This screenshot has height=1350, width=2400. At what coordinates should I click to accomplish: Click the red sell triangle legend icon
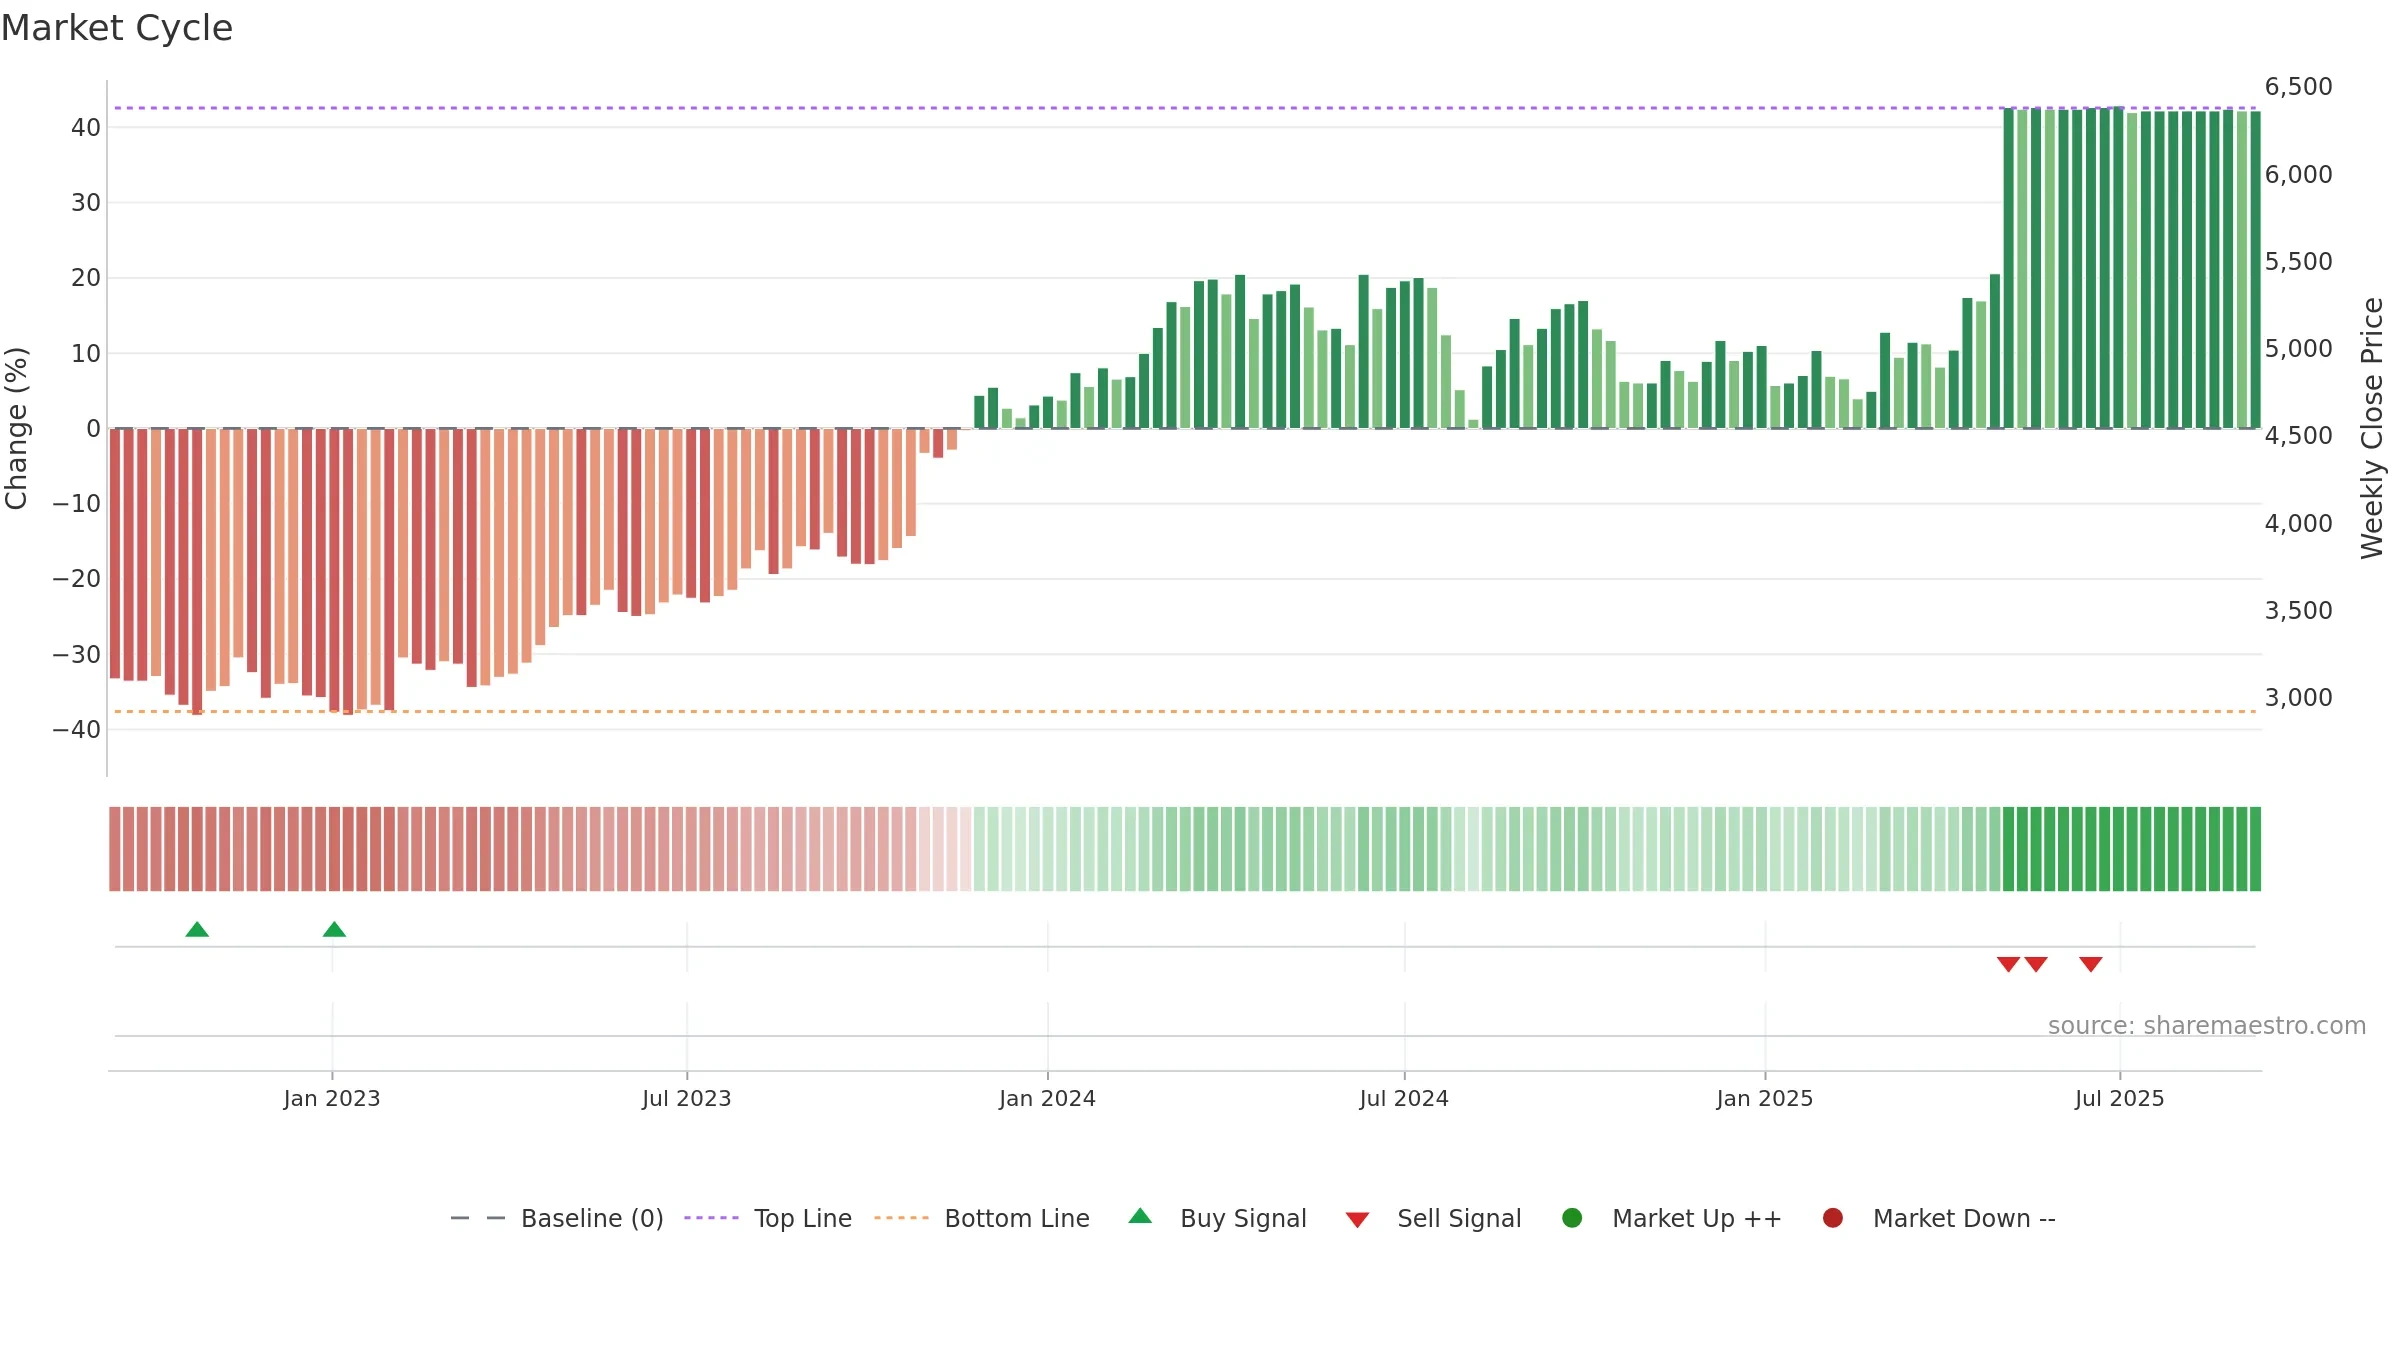pyautogui.click(x=1357, y=1220)
